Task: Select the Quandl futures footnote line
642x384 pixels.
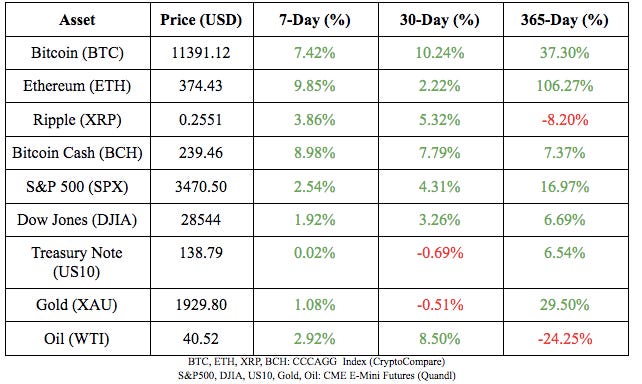Action: [x=316, y=375]
